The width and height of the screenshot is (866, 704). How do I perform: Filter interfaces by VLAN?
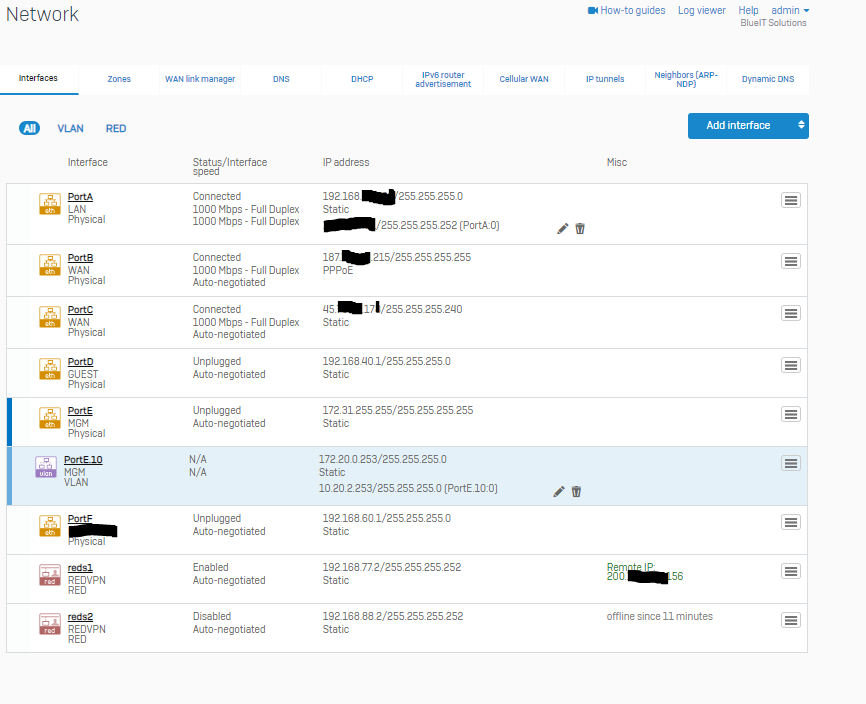pos(70,128)
